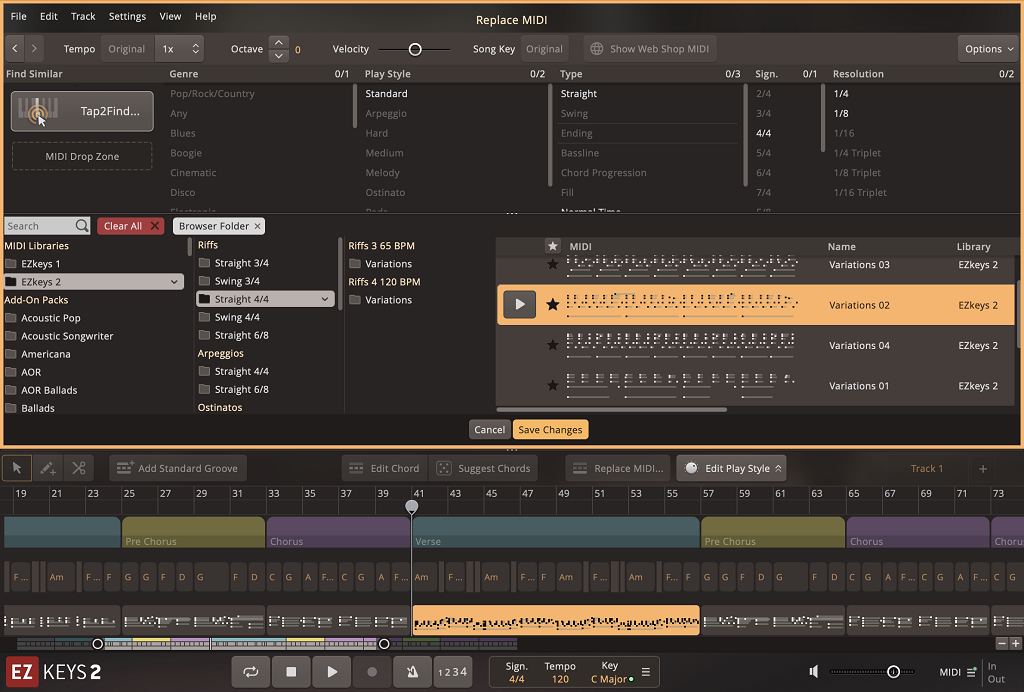Stop playback in transport
The image size is (1024, 692).
click(x=291, y=672)
